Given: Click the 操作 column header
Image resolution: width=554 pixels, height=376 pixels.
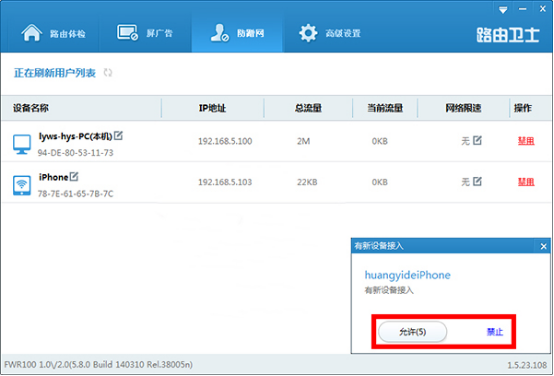Looking at the screenshot, I should (x=523, y=108).
